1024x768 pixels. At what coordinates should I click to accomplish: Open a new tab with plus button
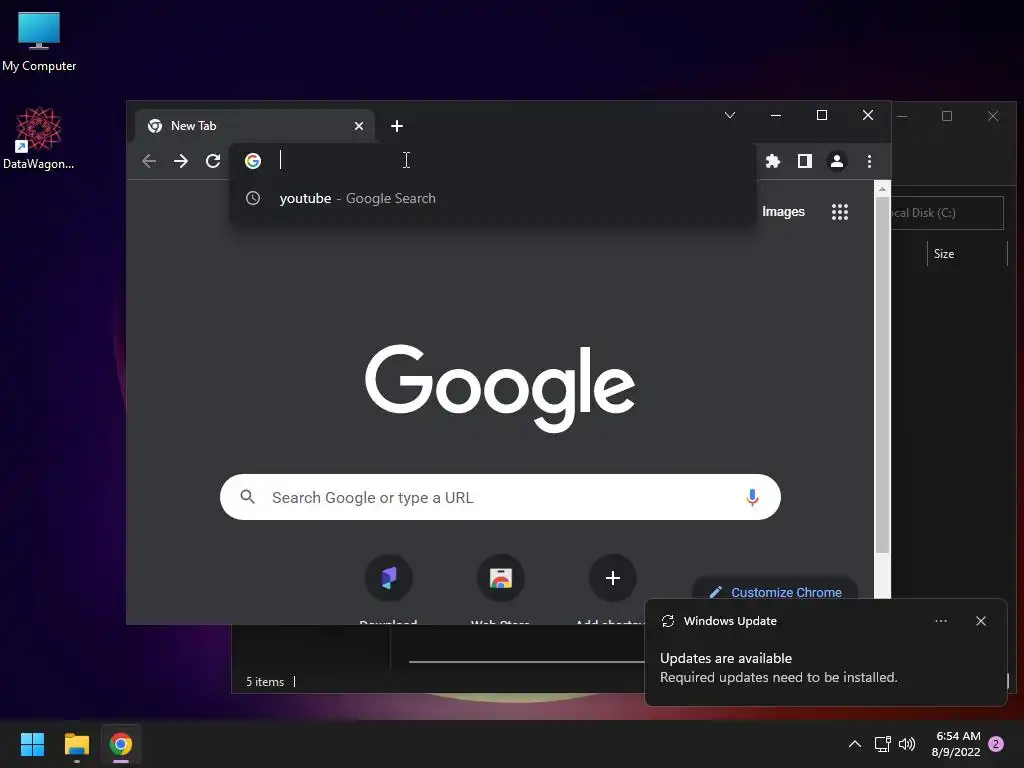click(x=397, y=126)
